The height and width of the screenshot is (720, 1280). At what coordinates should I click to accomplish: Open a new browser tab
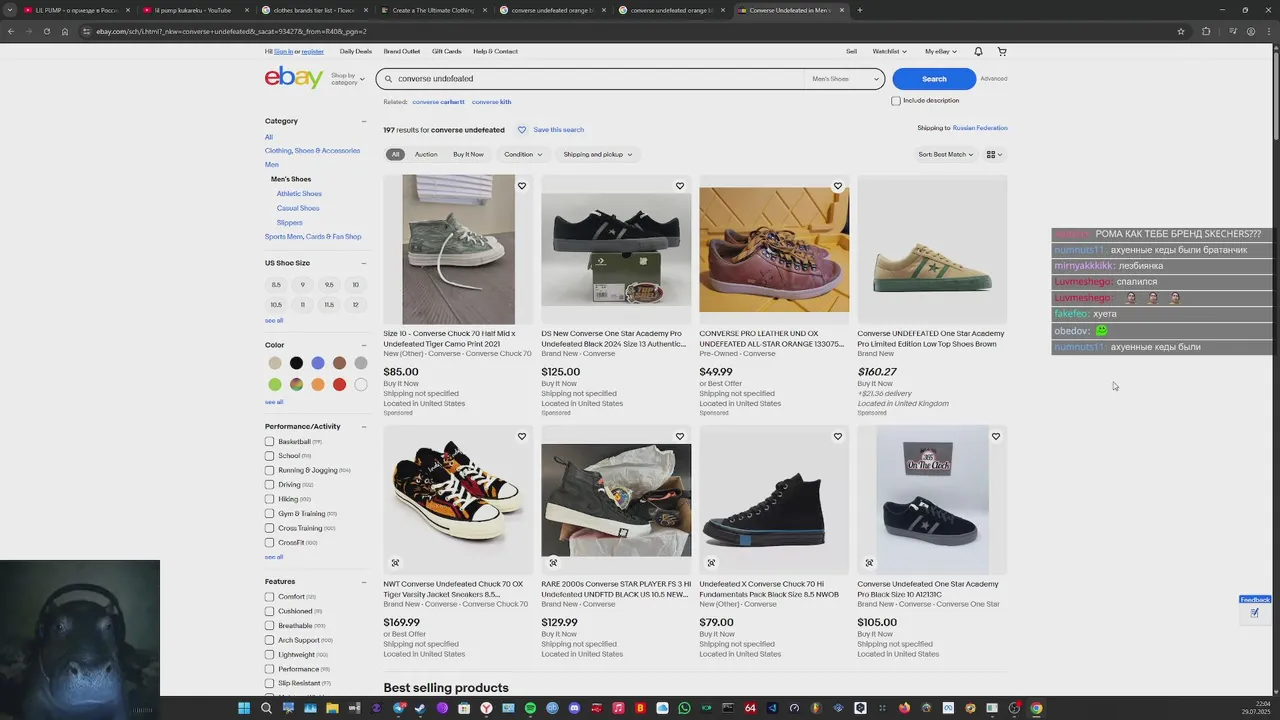coord(860,10)
